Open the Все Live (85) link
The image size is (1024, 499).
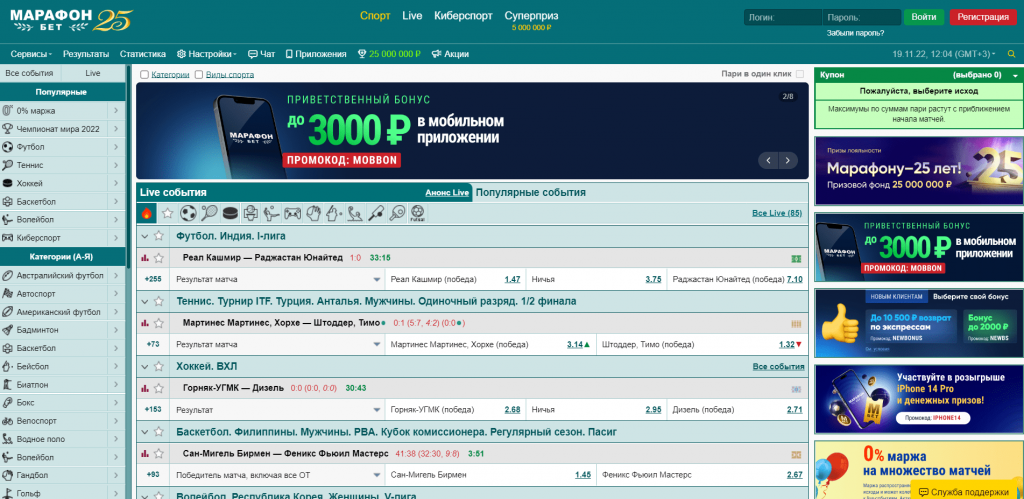pos(777,214)
